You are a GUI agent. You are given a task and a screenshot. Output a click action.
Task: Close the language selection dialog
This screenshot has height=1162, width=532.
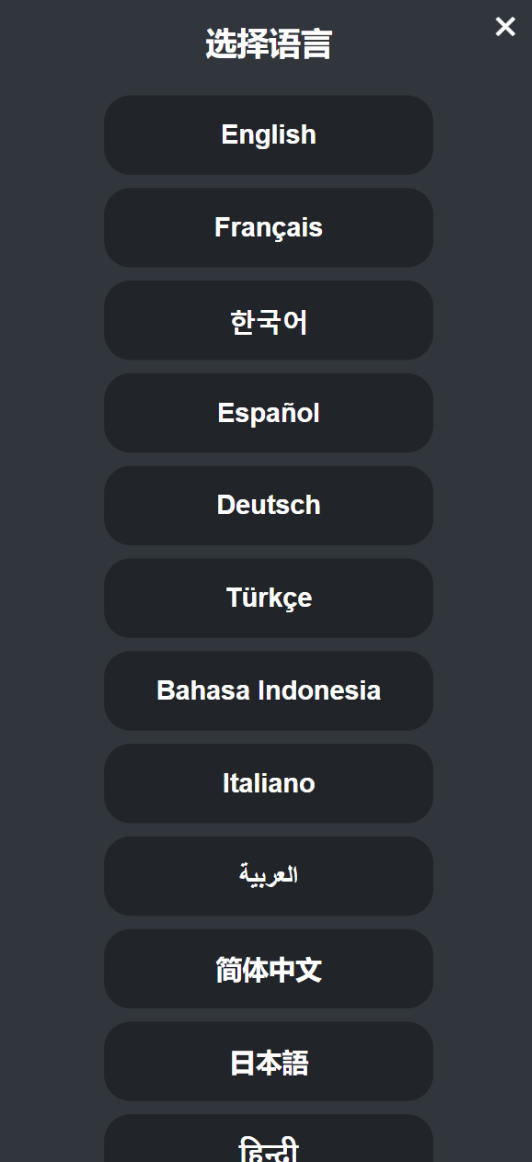pos(505,27)
